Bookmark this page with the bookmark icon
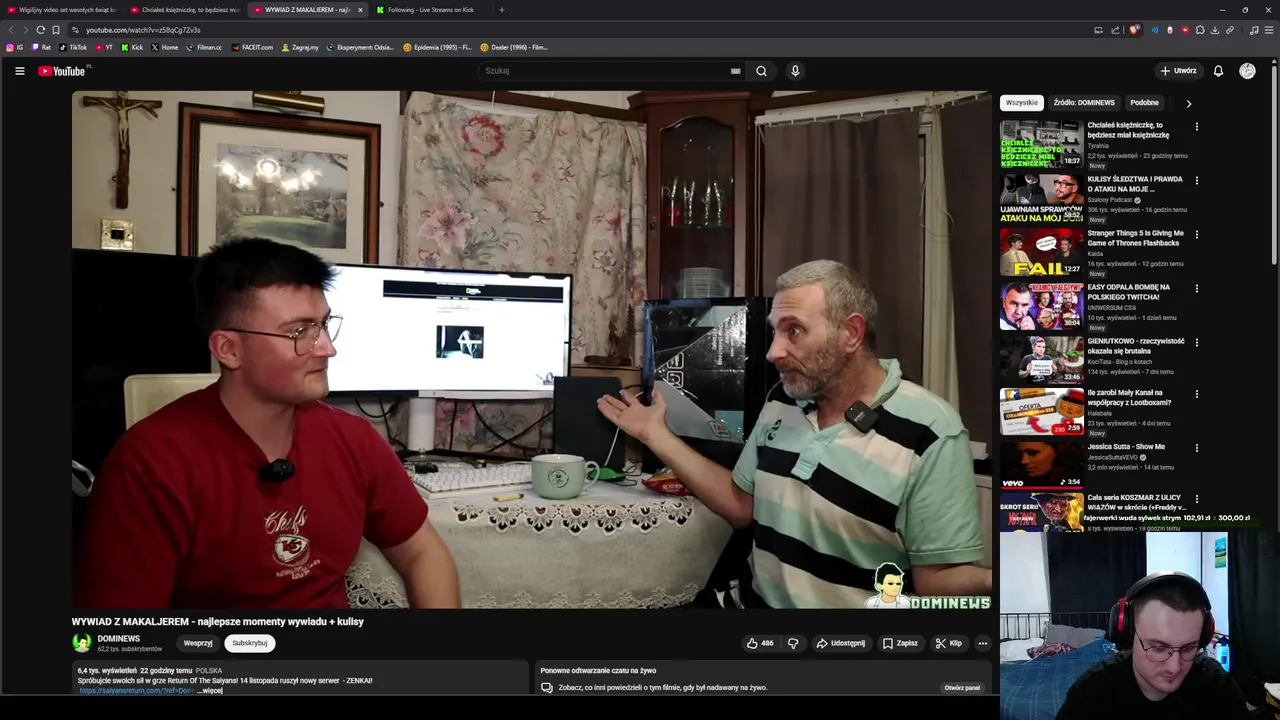Screen dimensions: 1280x720 [x=56, y=30]
